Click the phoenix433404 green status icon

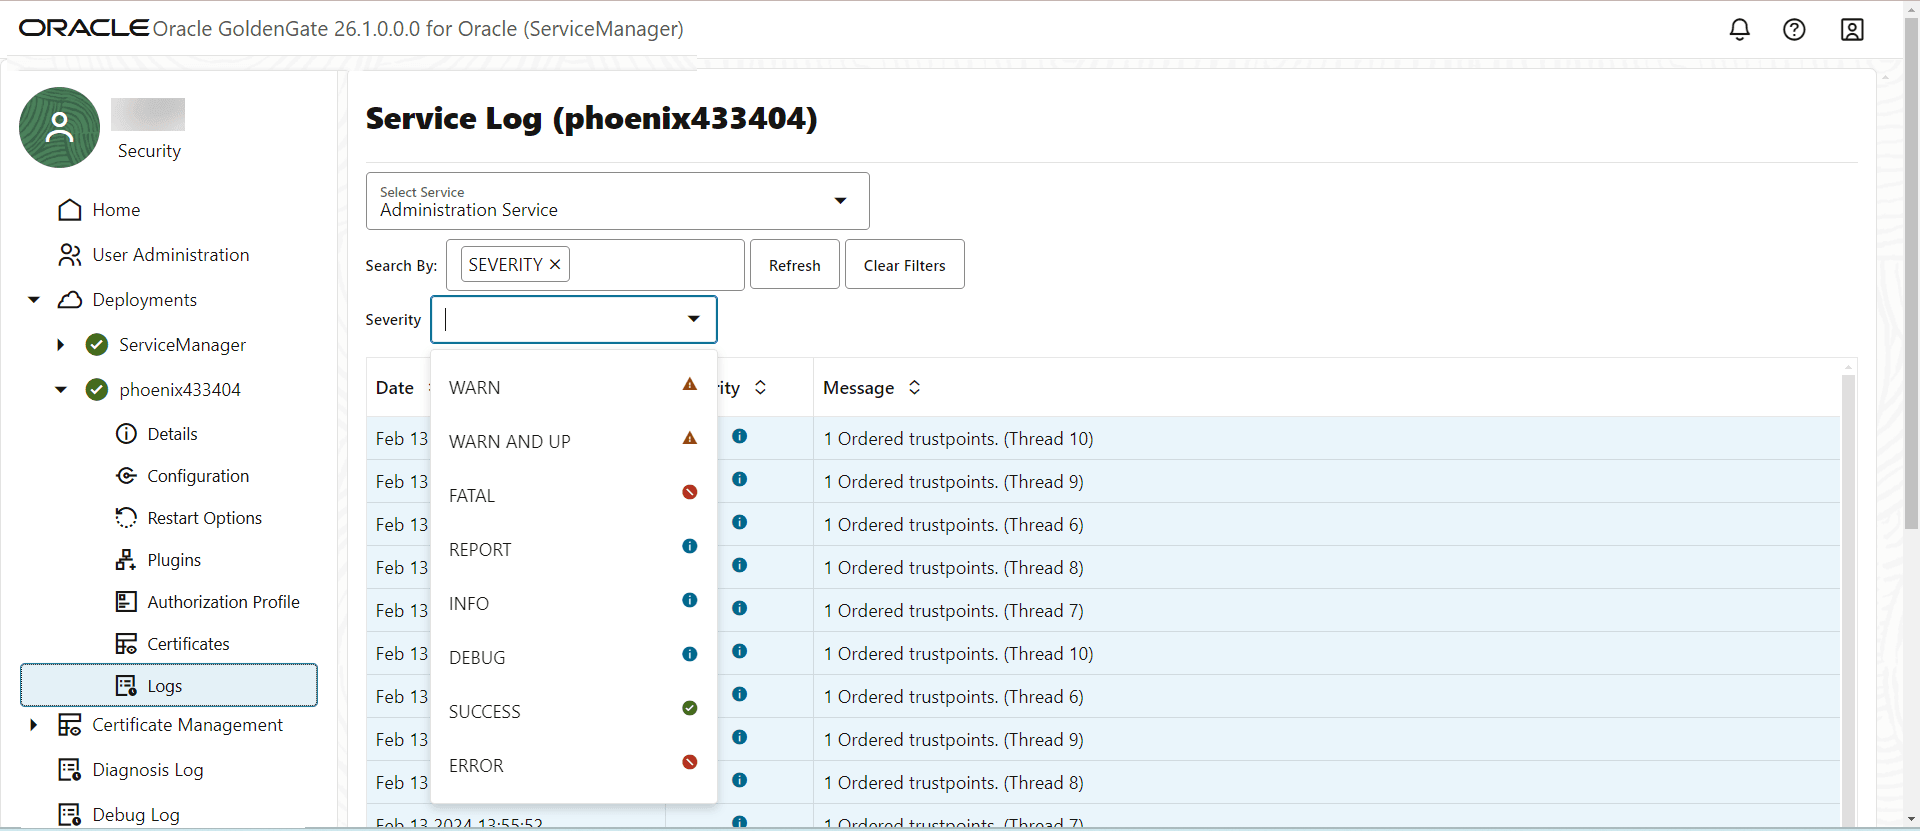[x=97, y=390]
